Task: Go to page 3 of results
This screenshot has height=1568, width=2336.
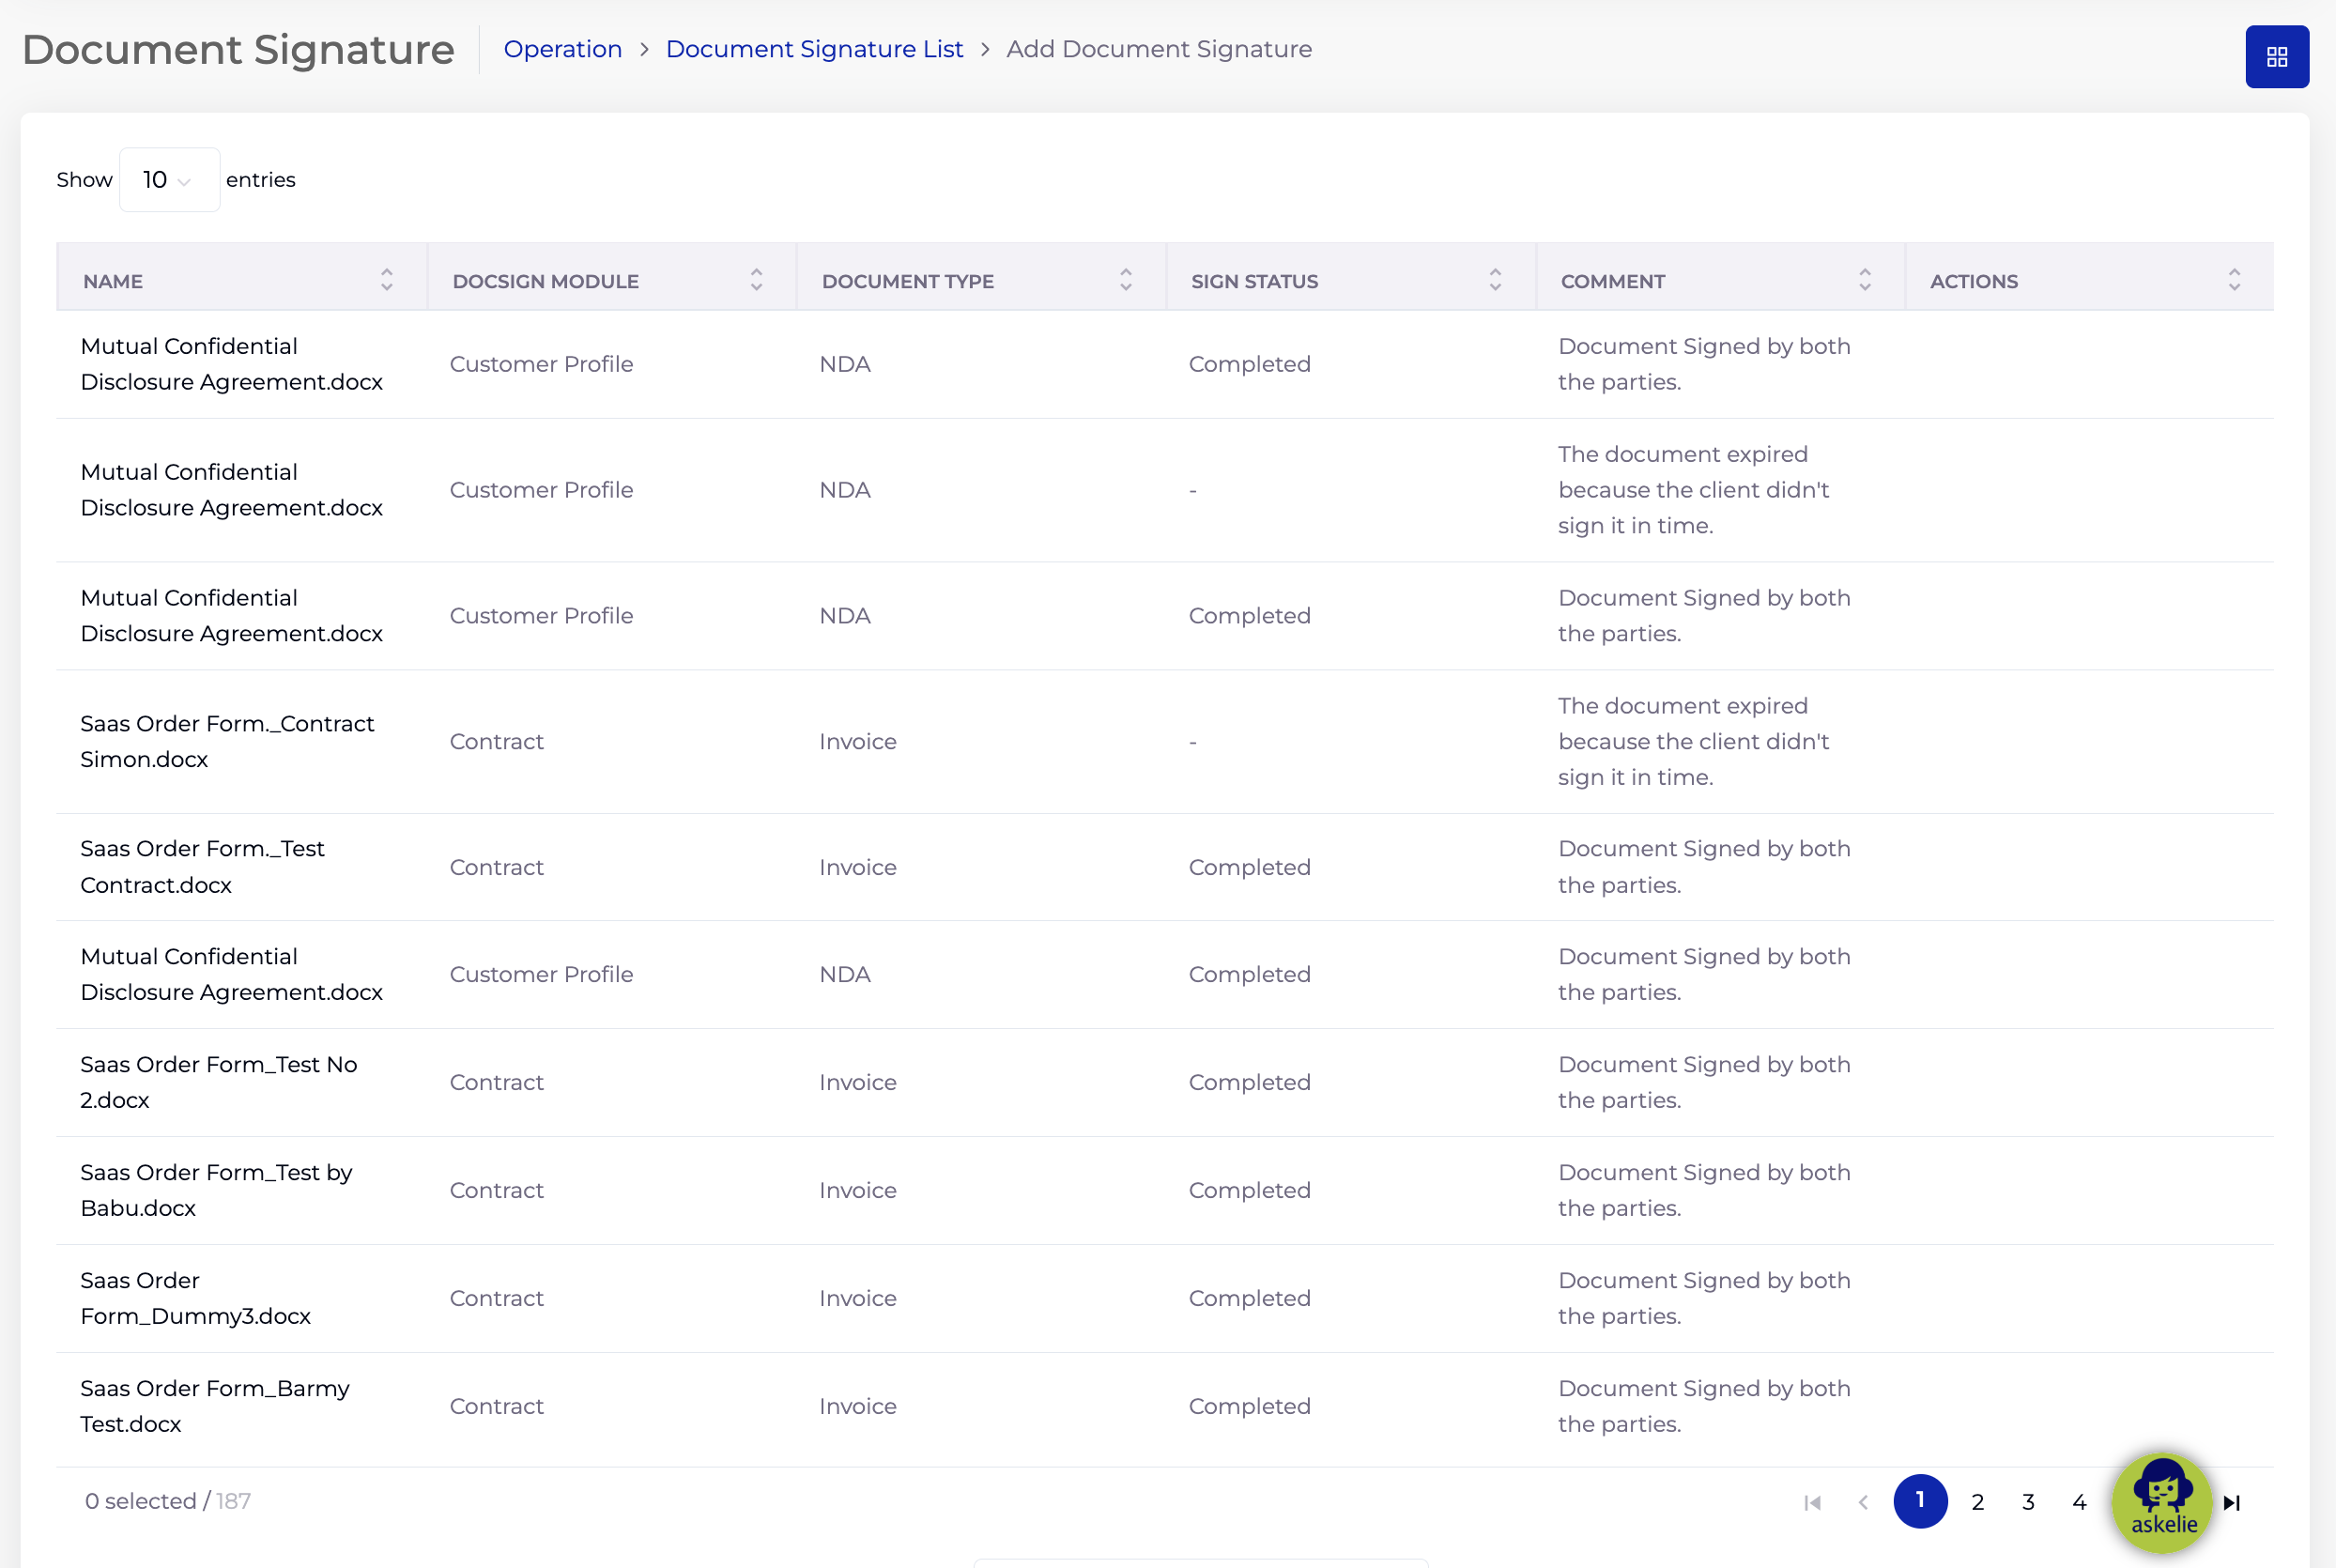Action: coord(2028,1502)
